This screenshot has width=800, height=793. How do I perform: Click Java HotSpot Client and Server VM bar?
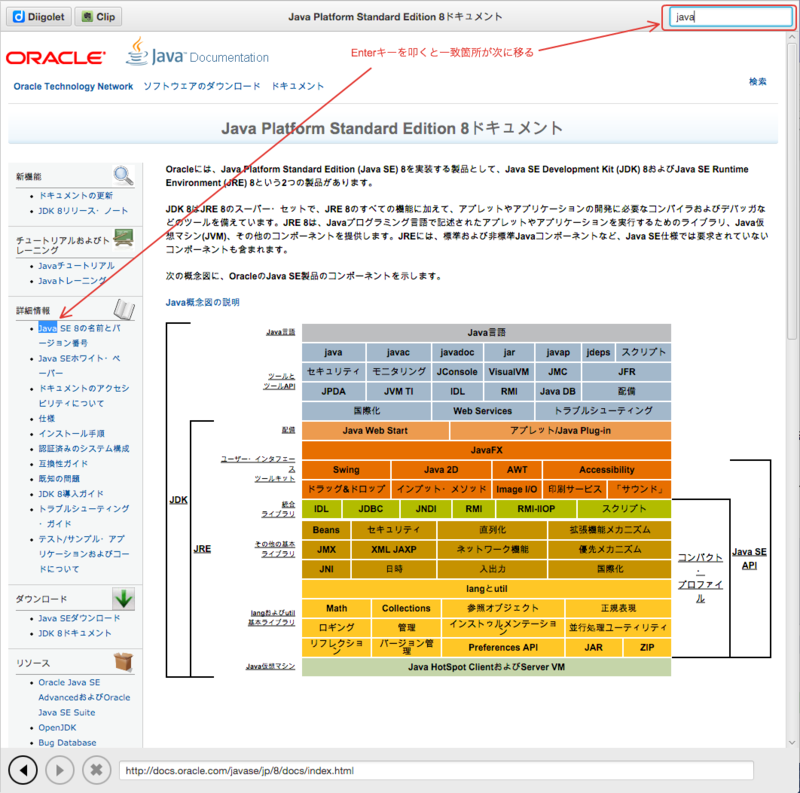(x=486, y=667)
